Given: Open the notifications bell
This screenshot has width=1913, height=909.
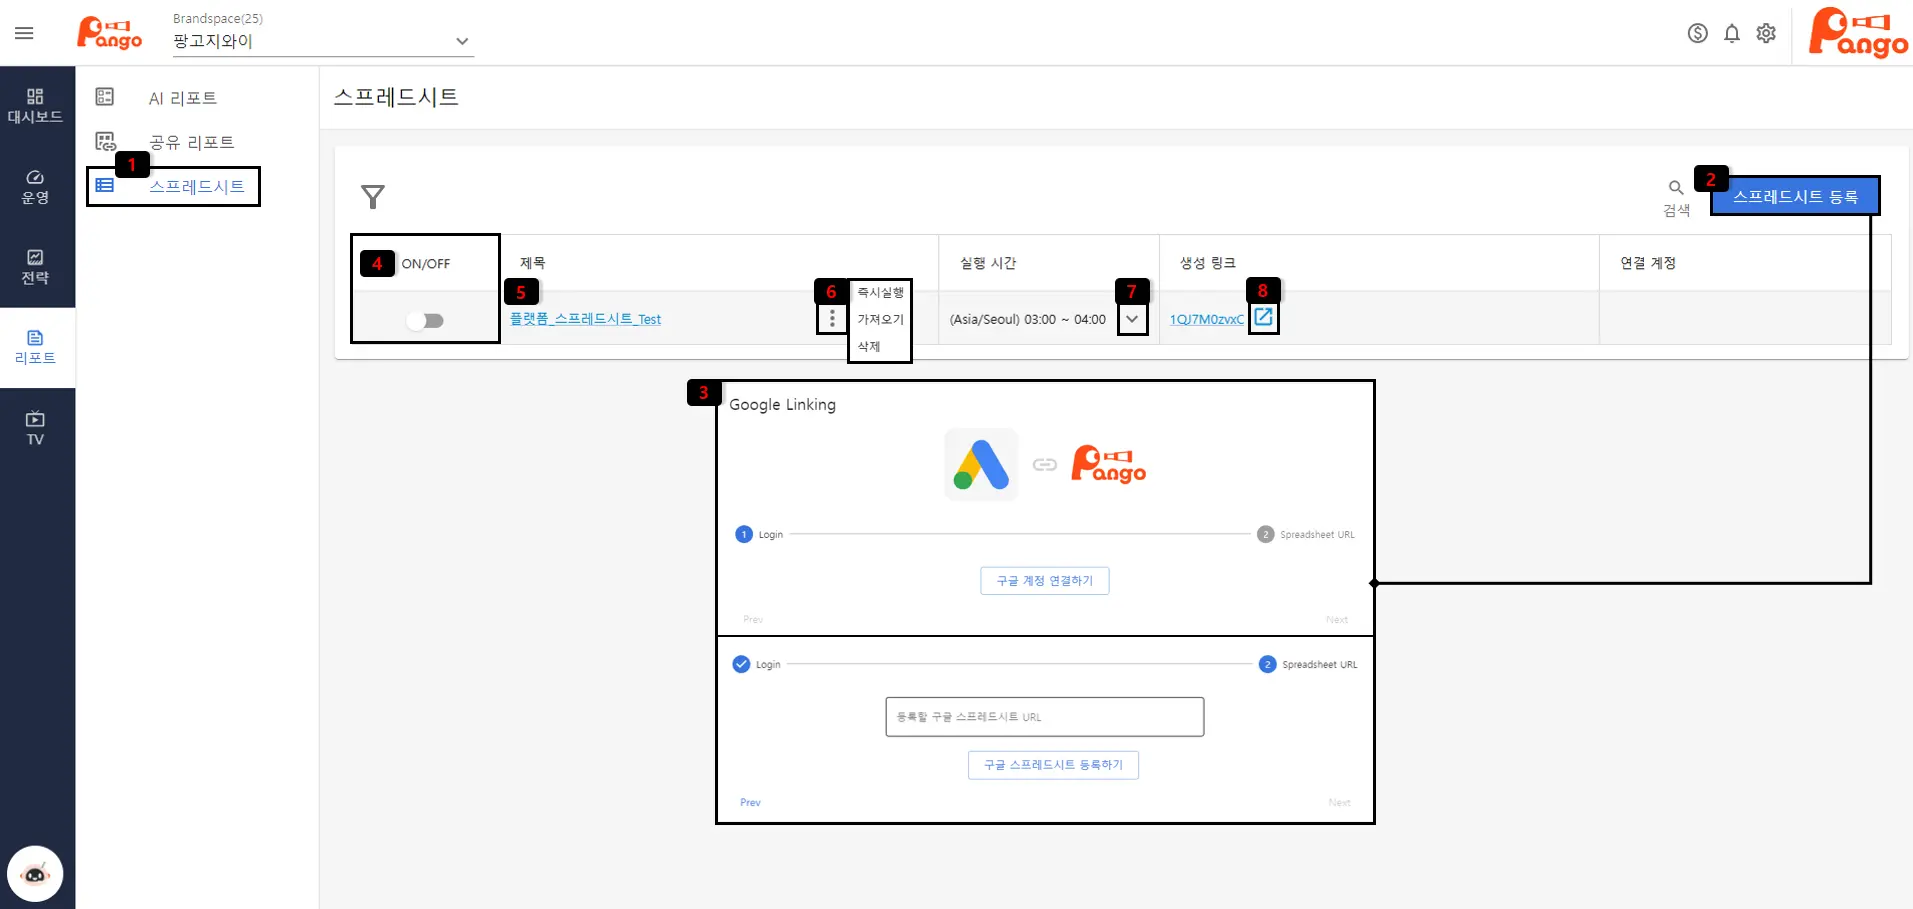Looking at the screenshot, I should [x=1732, y=33].
